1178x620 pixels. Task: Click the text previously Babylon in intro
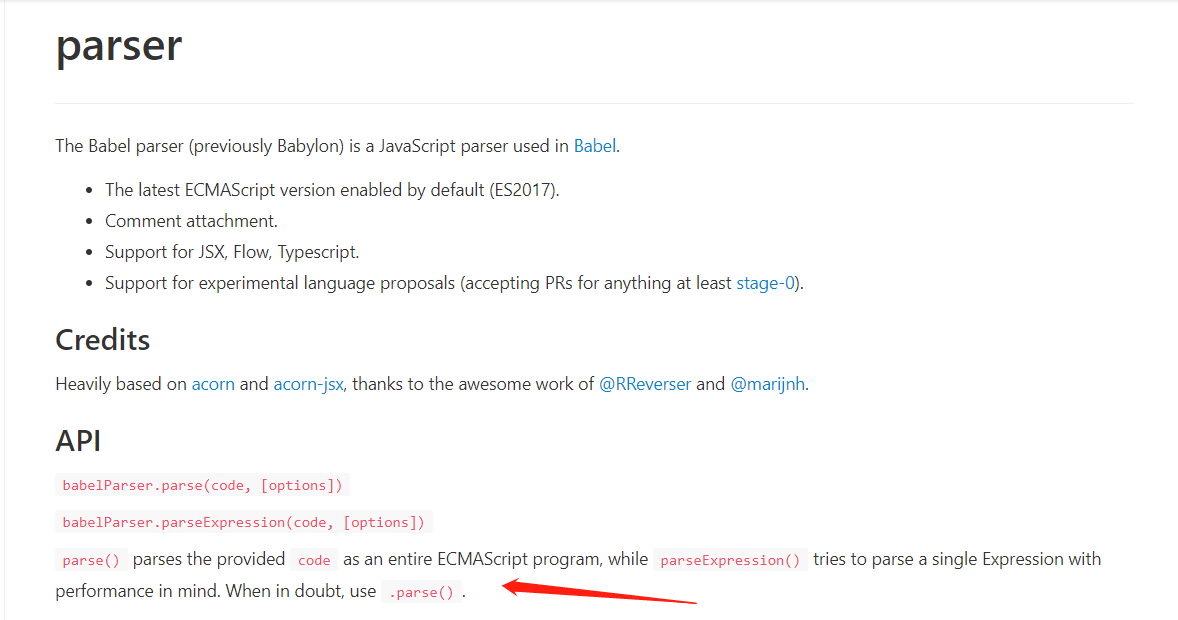pos(267,146)
